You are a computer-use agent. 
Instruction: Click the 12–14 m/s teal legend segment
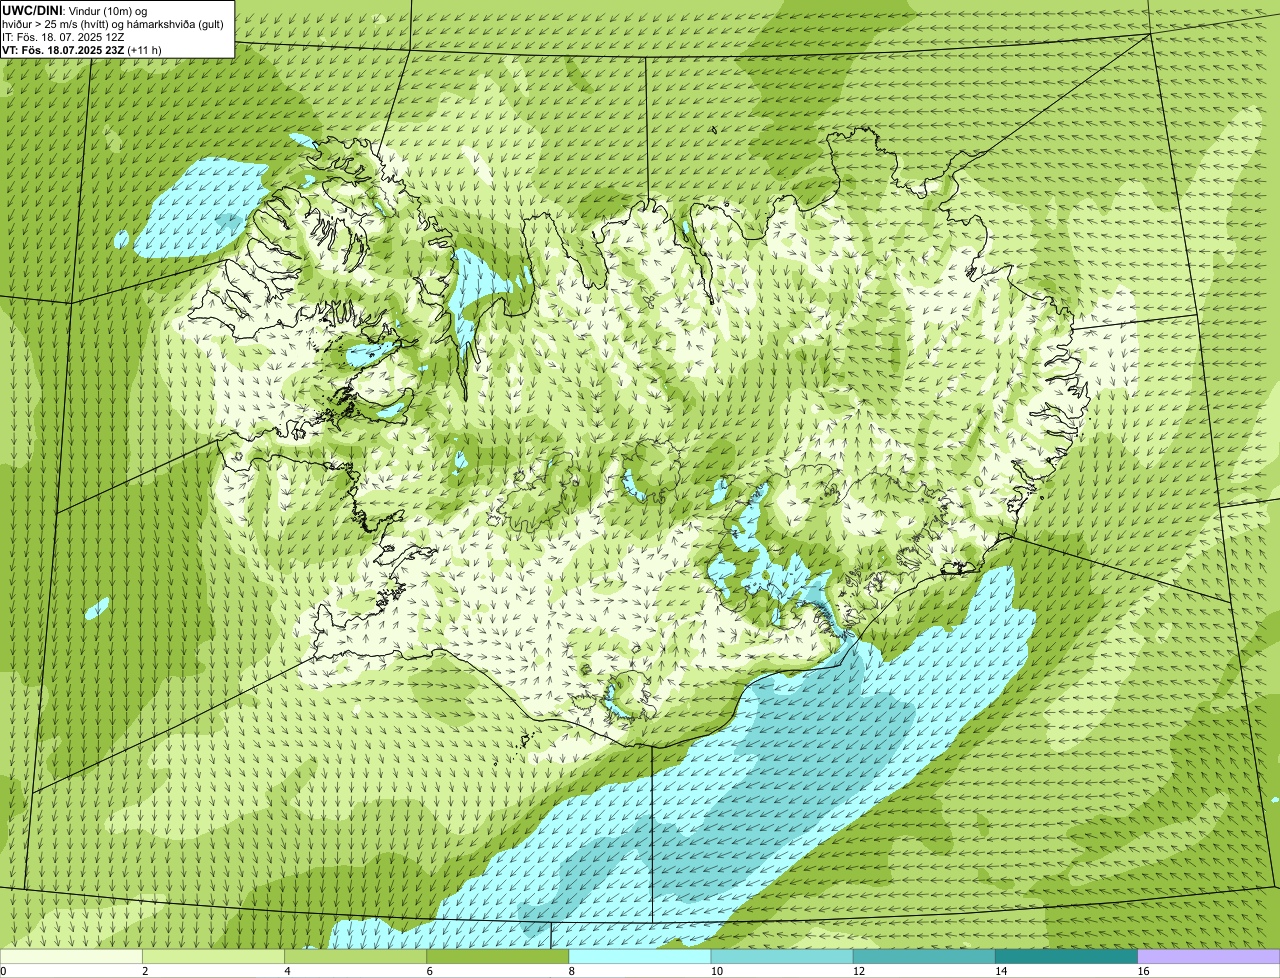(924, 956)
